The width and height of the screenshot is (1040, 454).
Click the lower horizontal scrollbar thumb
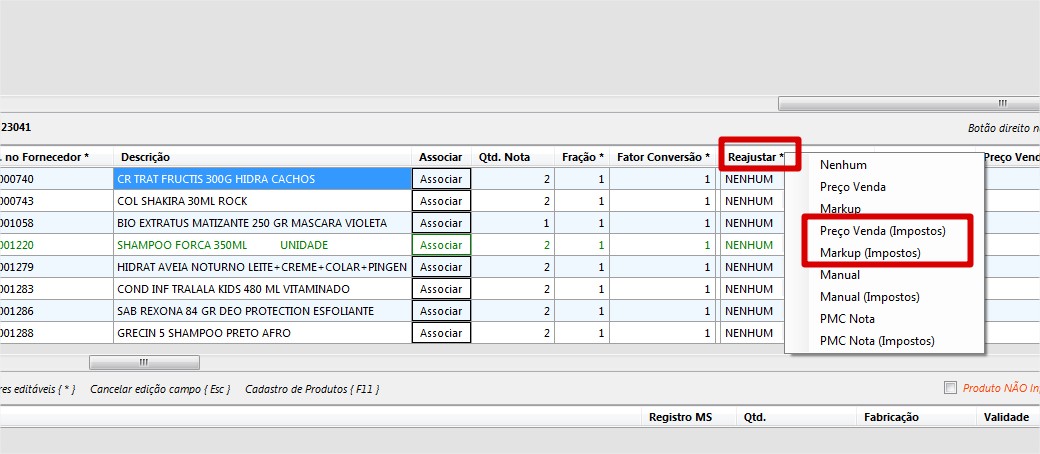coord(144,362)
